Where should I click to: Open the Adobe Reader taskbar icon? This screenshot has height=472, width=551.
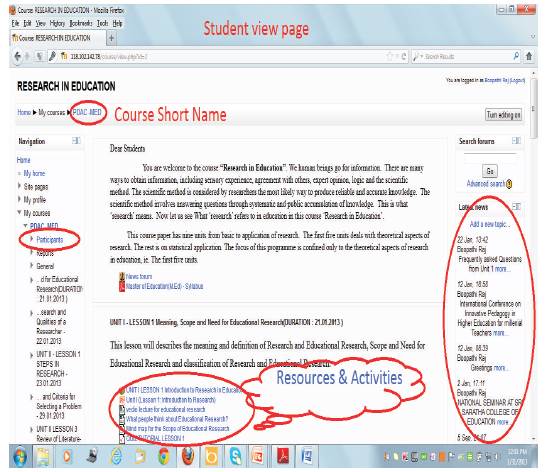click(x=283, y=456)
